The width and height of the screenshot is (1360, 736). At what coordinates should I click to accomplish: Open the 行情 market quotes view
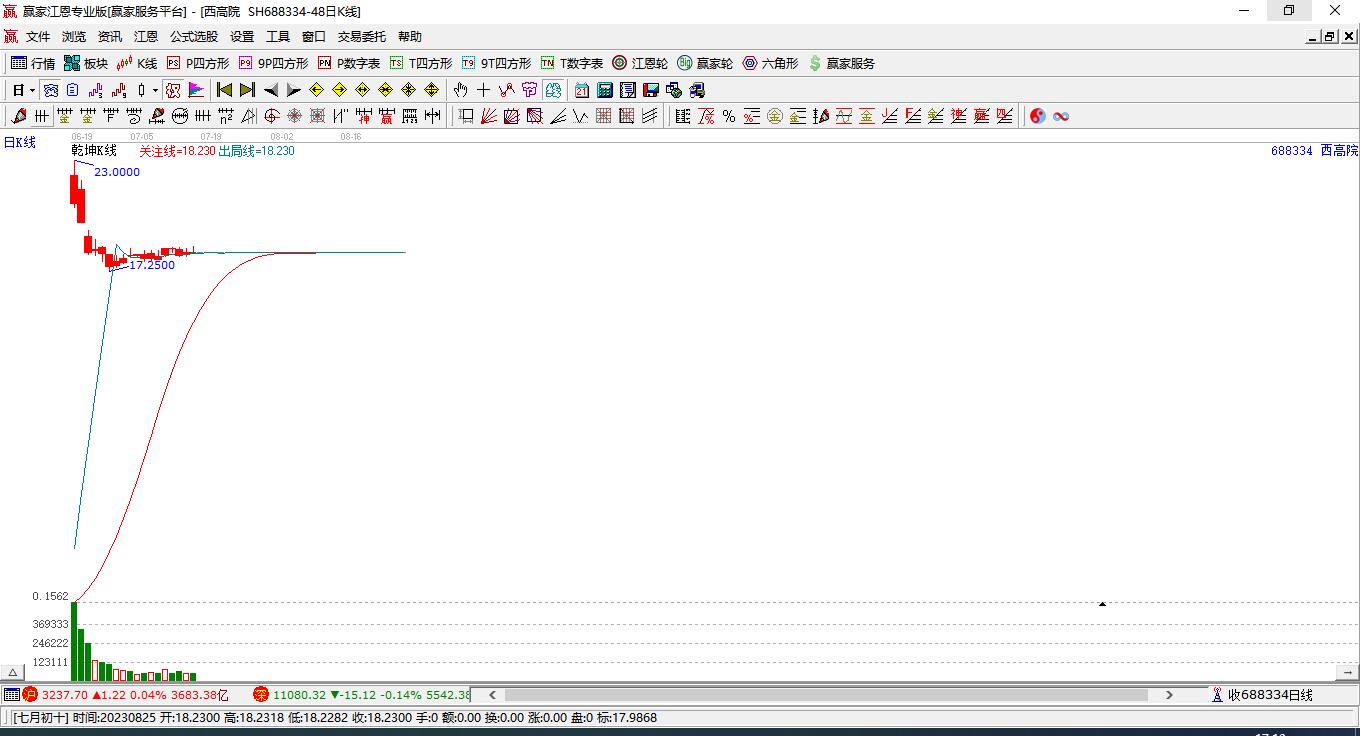pos(33,63)
